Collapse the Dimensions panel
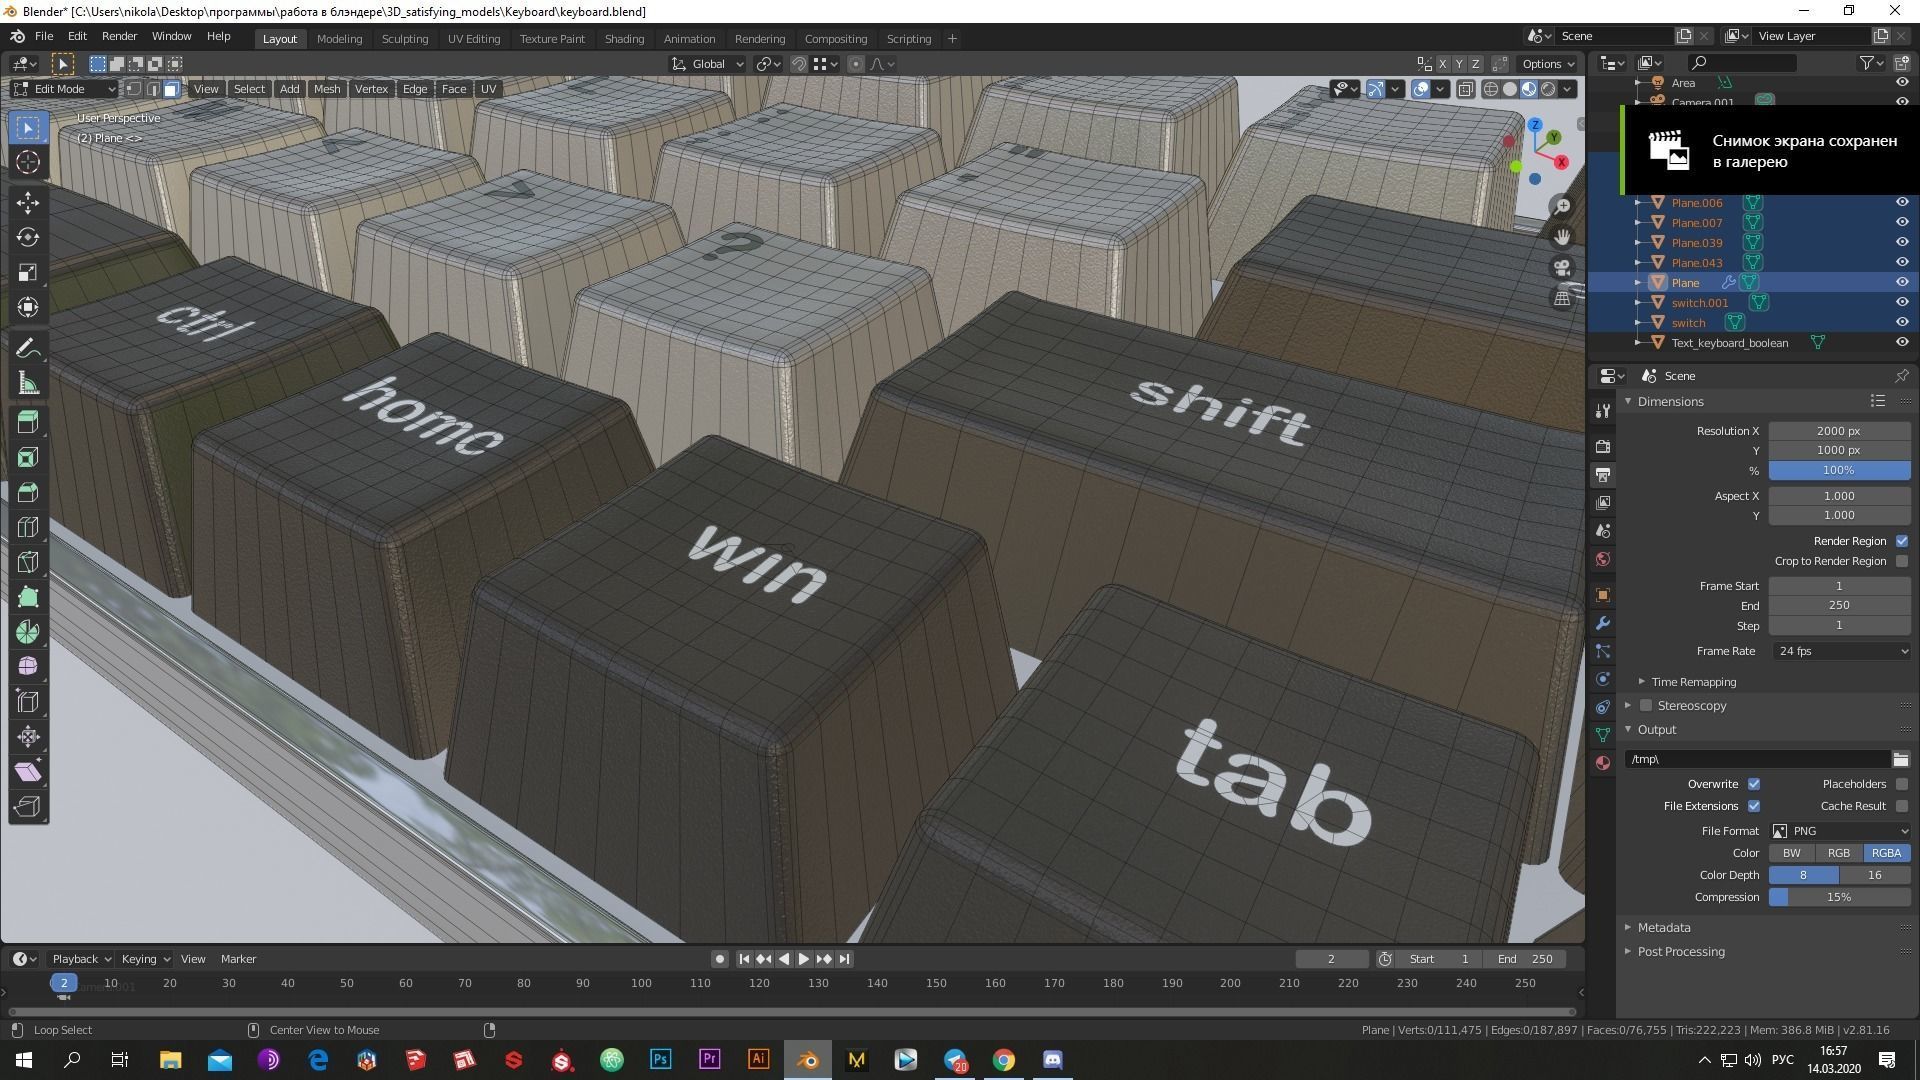Image resolution: width=1920 pixels, height=1080 pixels. pyautogui.click(x=1670, y=402)
